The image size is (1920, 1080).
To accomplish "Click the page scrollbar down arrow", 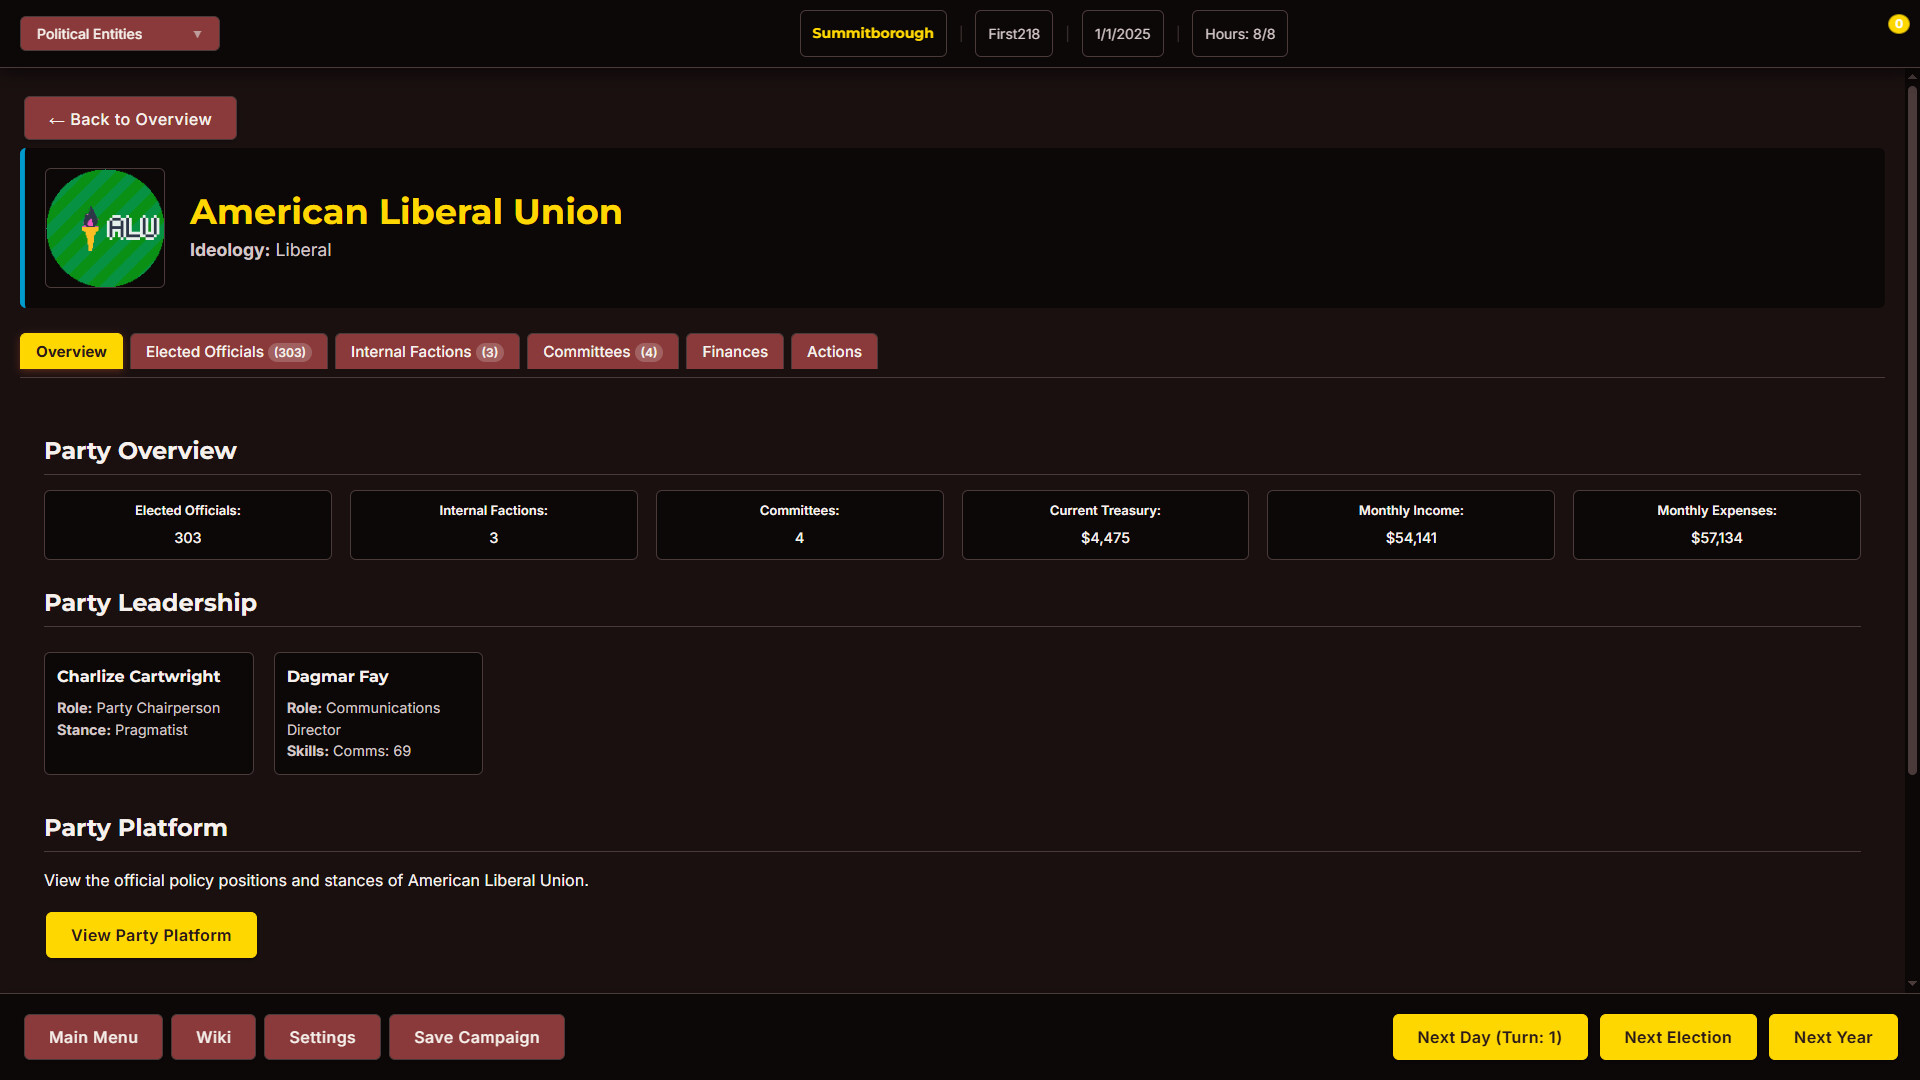I will [1912, 984].
